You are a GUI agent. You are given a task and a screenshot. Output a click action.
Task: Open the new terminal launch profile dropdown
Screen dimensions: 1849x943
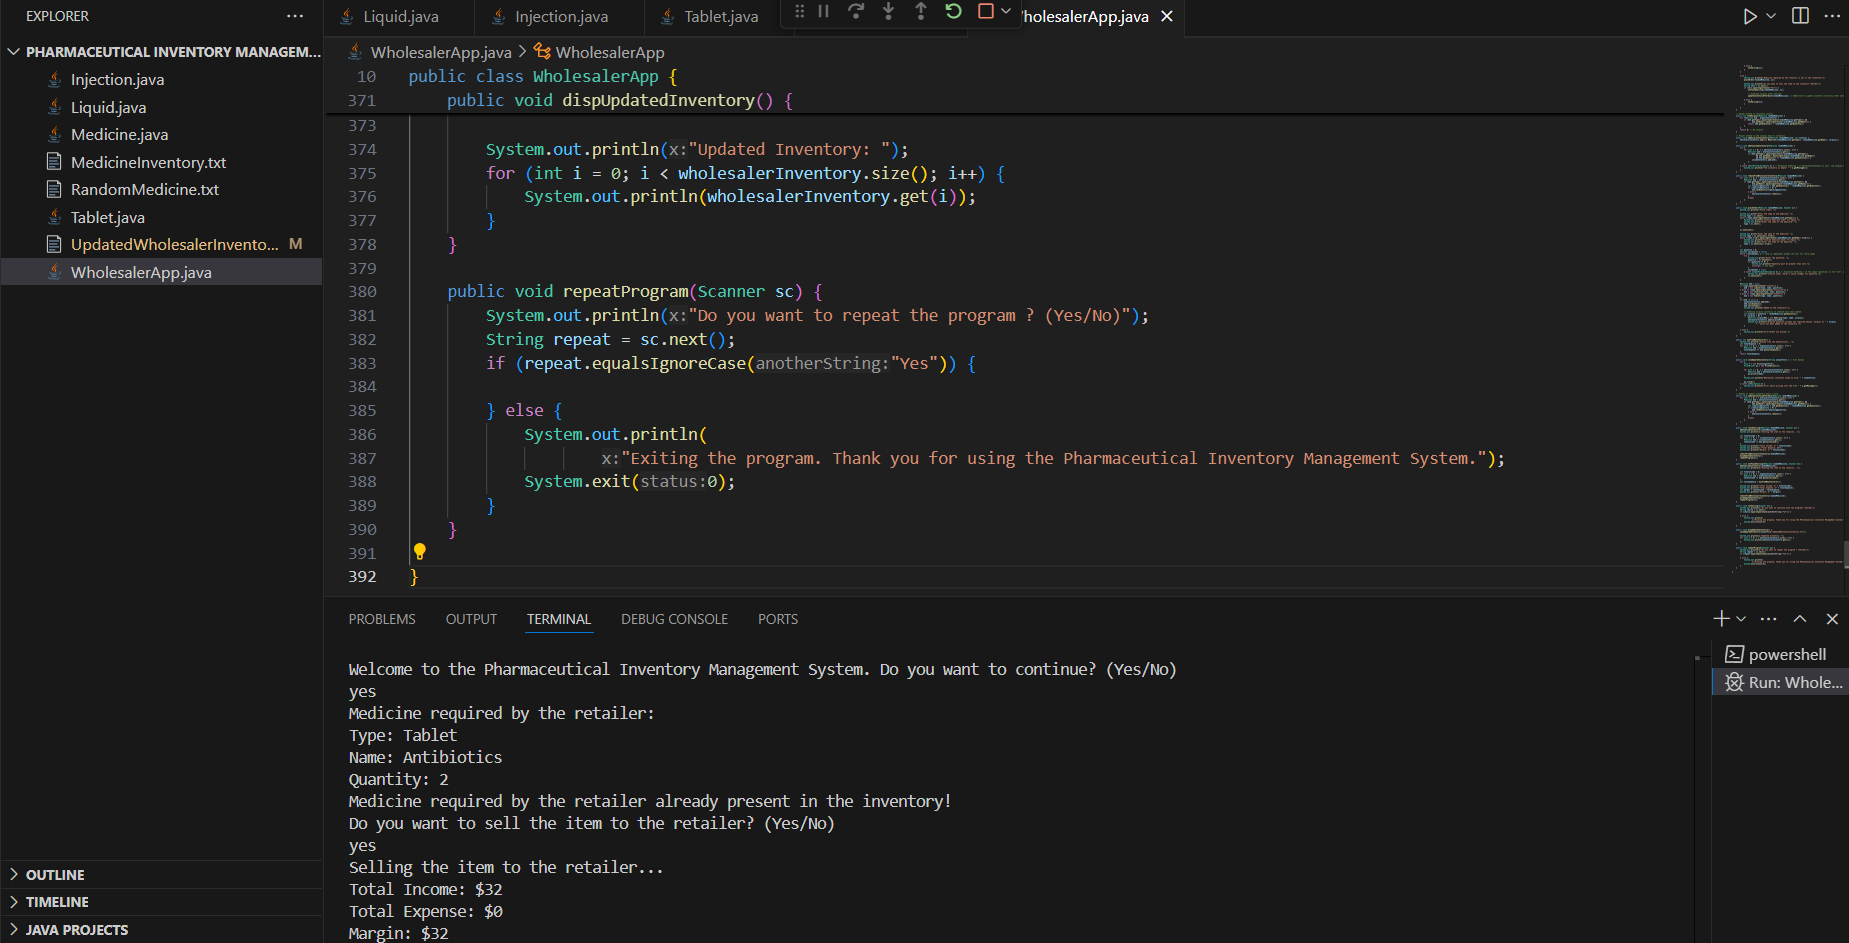tap(1741, 619)
